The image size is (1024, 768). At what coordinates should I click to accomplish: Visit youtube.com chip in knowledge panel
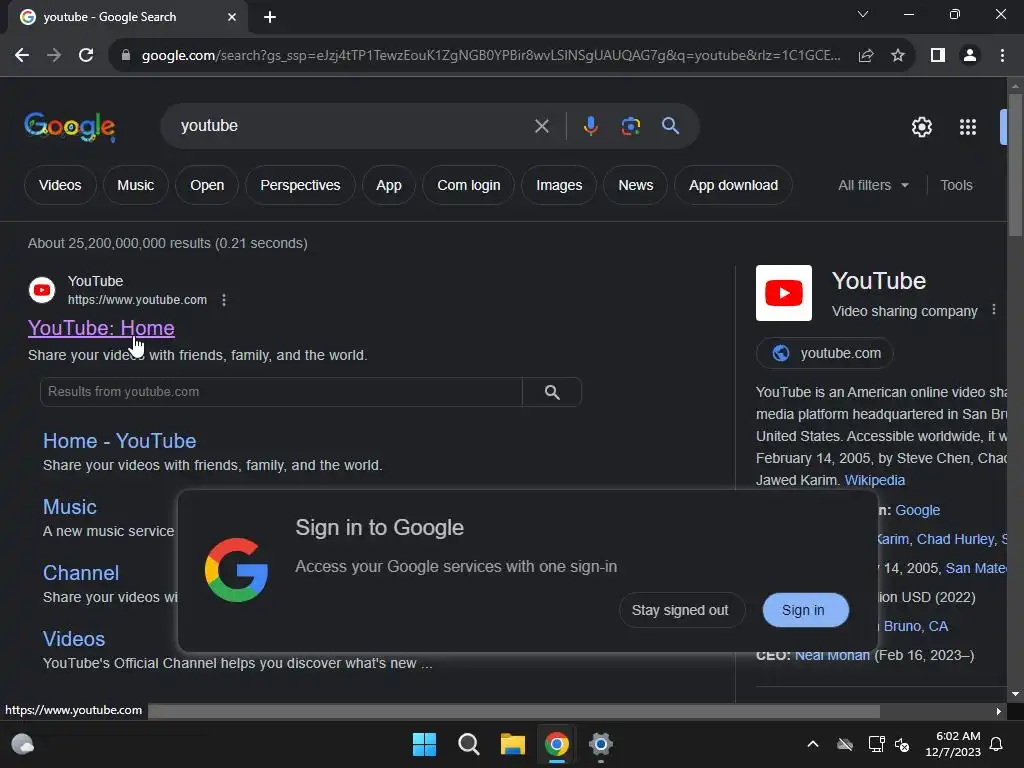coord(825,353)
